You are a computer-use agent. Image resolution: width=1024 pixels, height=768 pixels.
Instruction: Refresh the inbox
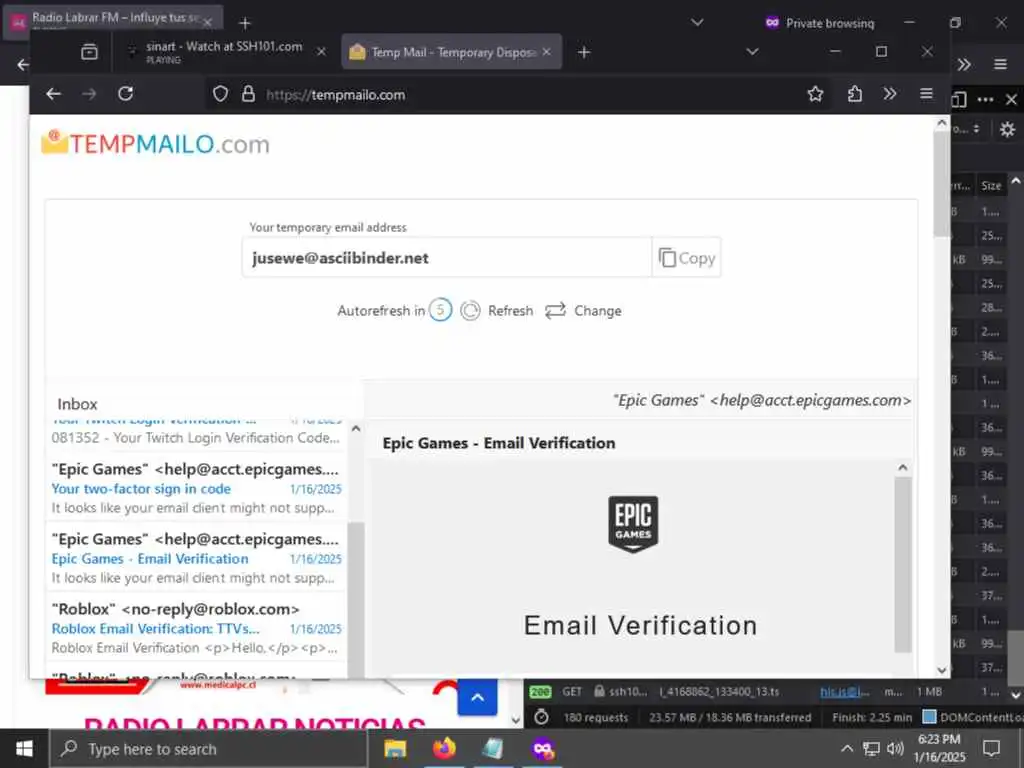point(497,311)
